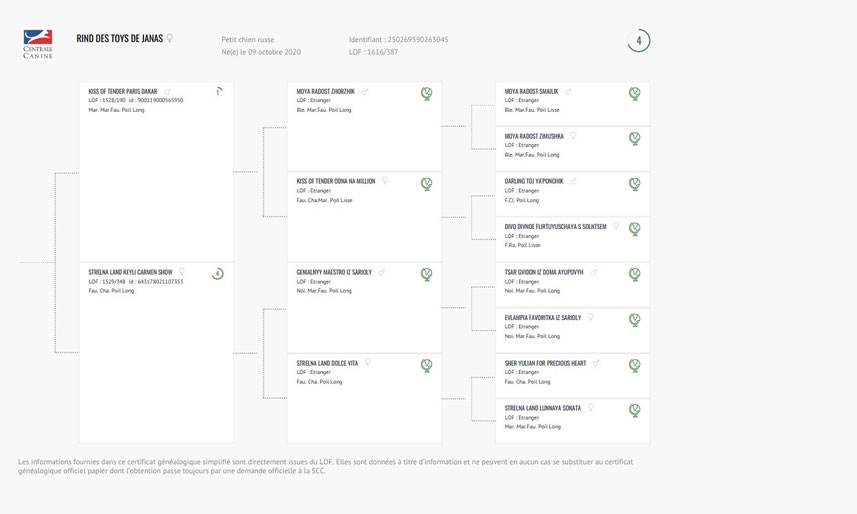Select Divo Divnoe Flirtuyuschaya S Solntsem entry

coord(555,226)
